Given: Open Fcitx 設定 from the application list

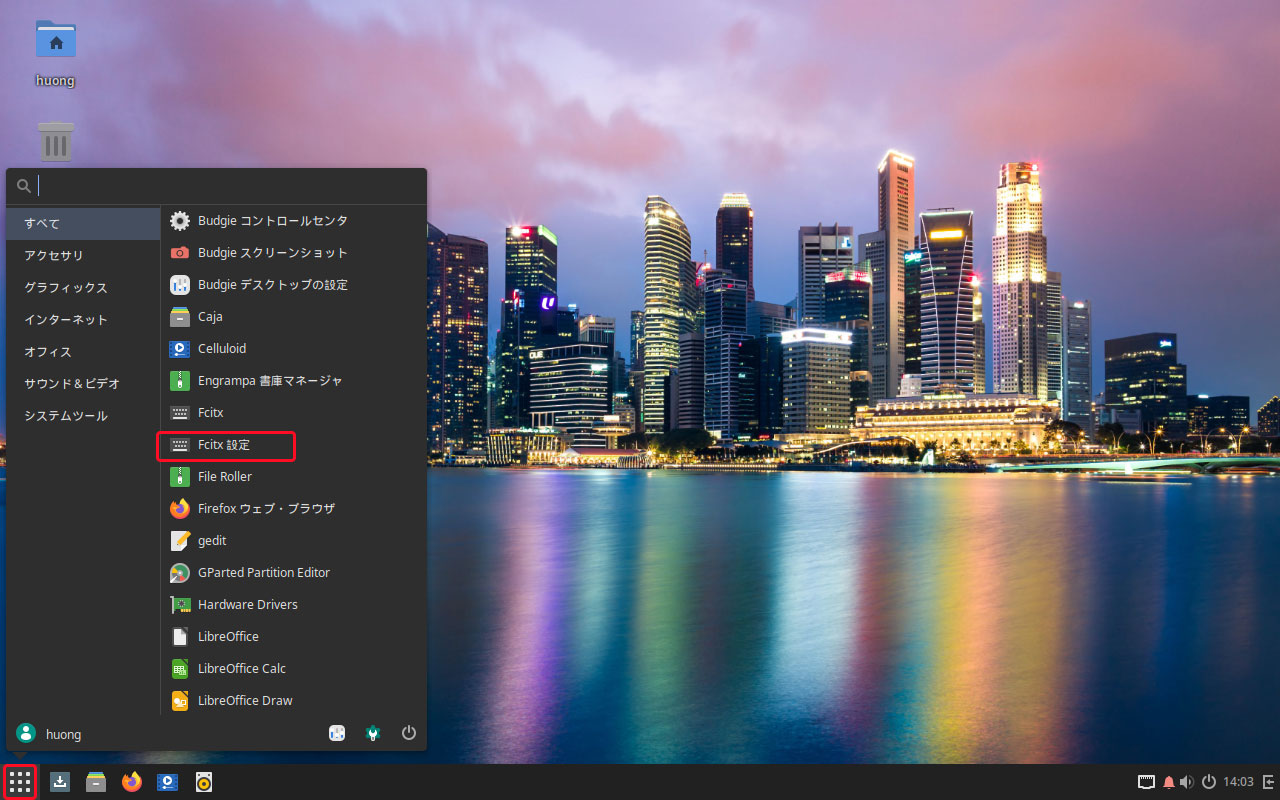Looking at the screenshot, I should (225, 445).
